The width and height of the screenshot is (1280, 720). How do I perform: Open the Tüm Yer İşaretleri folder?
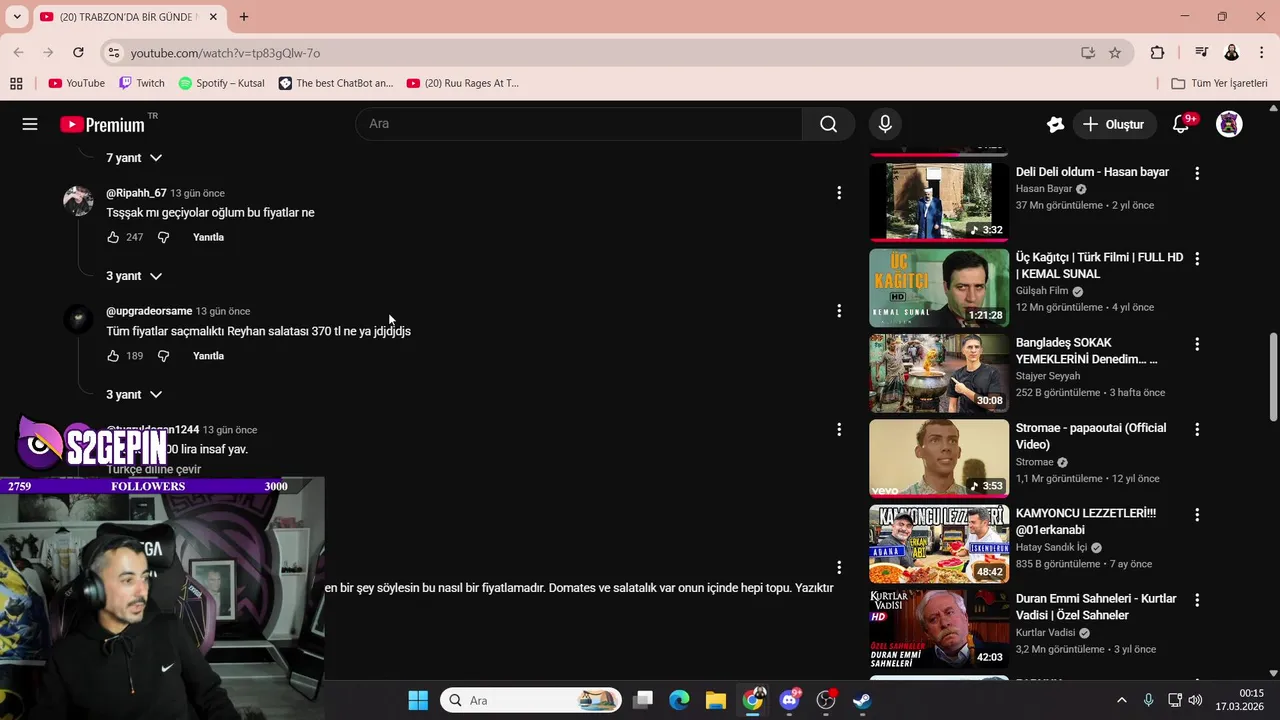coord(1220,83)
